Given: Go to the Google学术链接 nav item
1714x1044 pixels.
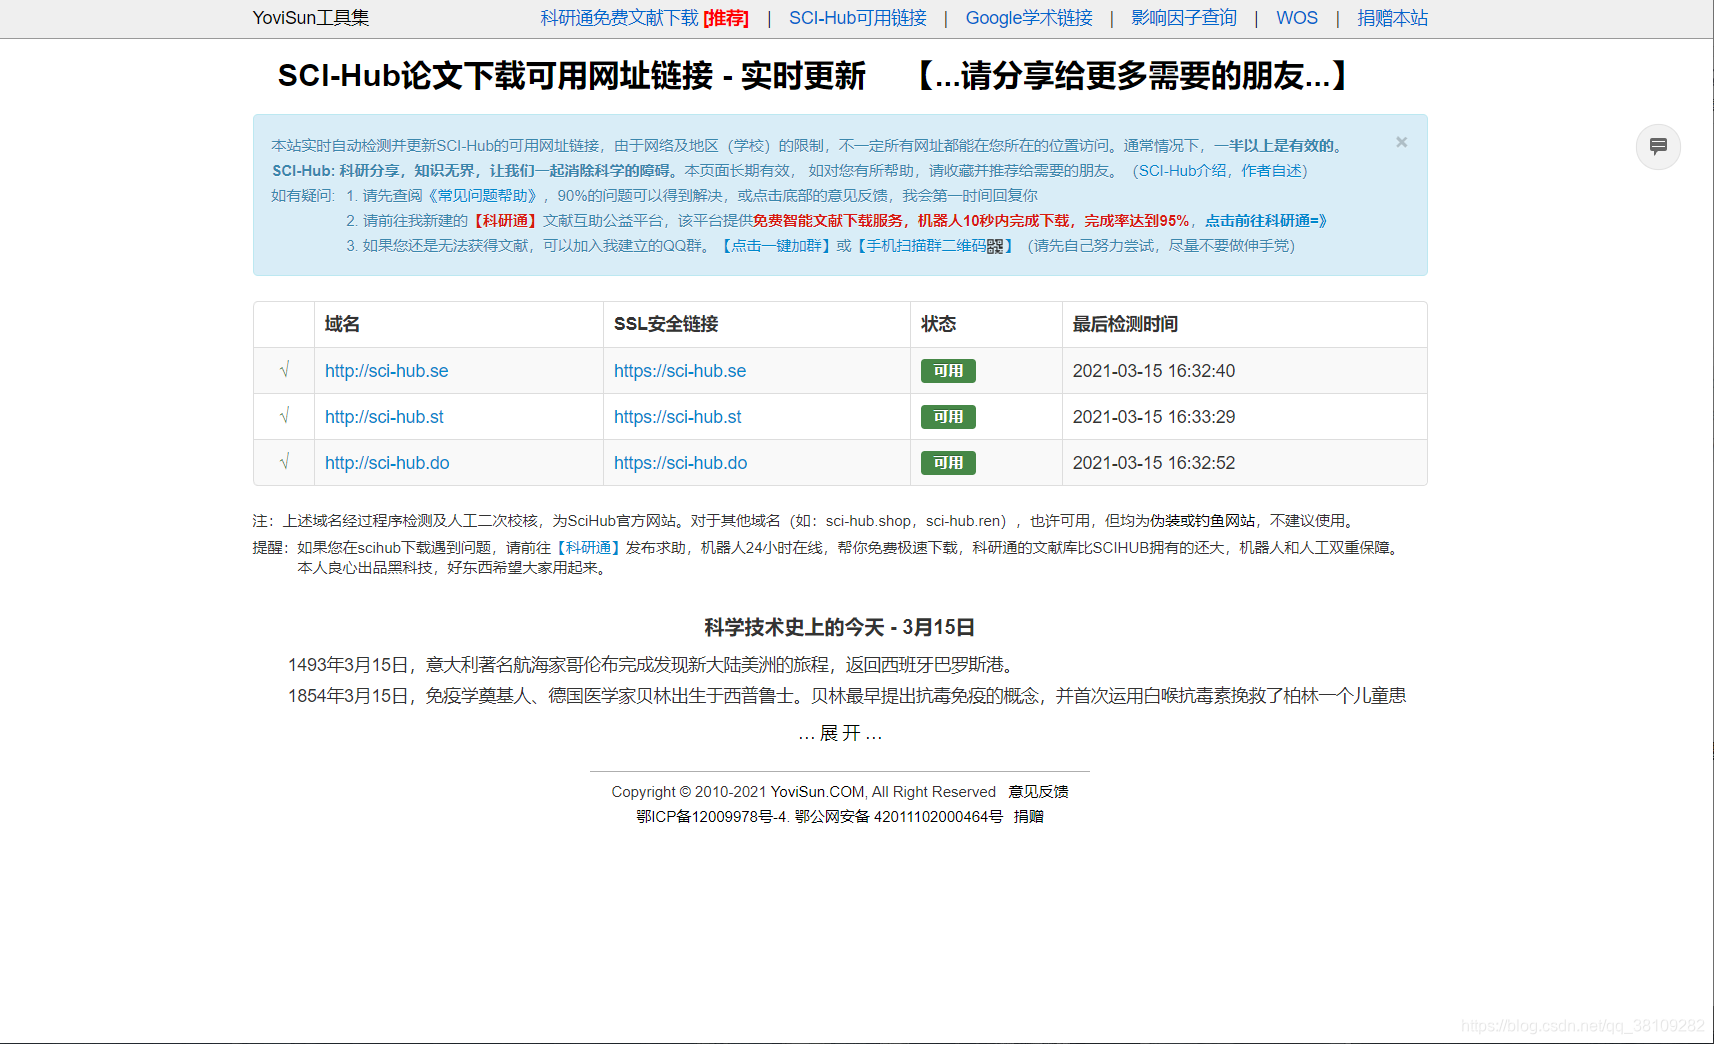Looking at the screenshot, I should (1028, 18).
